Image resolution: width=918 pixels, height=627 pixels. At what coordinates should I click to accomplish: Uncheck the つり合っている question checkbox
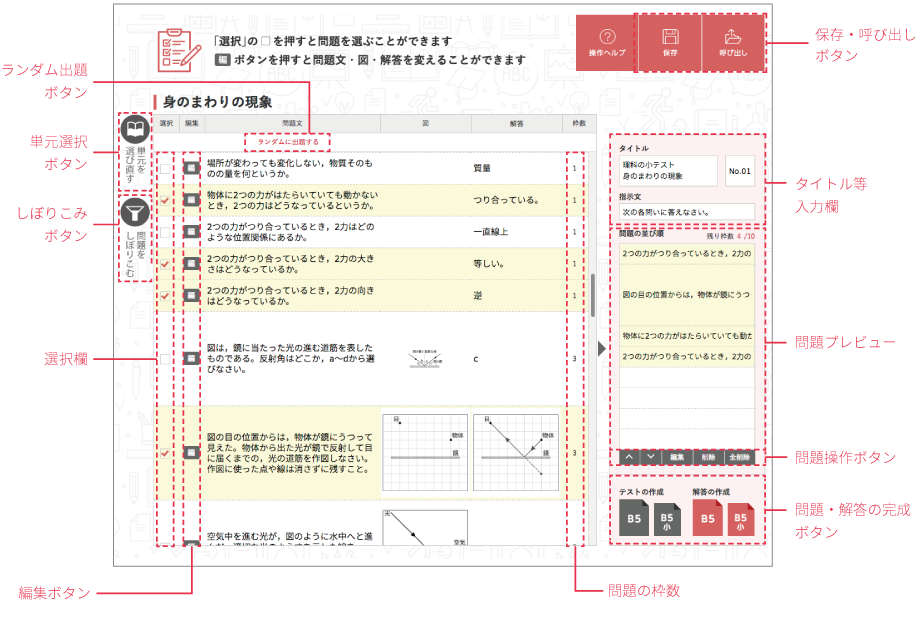tap(165, 200)
